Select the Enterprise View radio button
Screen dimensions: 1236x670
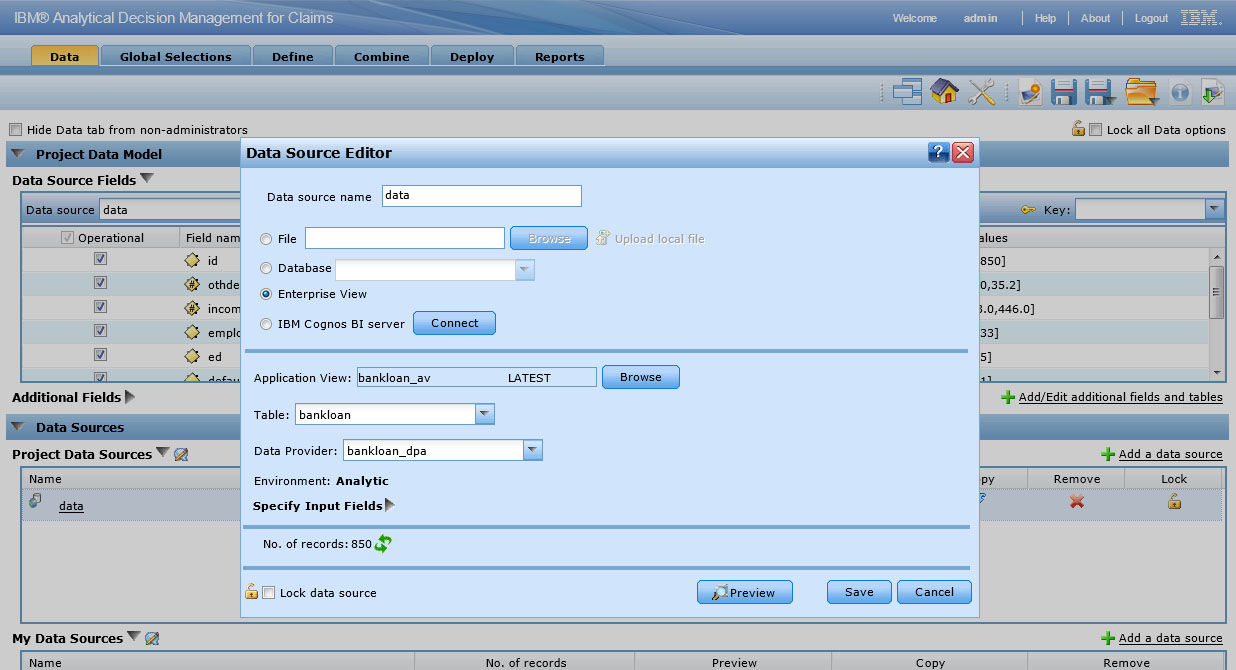pyautogui.click(x=266, y=294)
